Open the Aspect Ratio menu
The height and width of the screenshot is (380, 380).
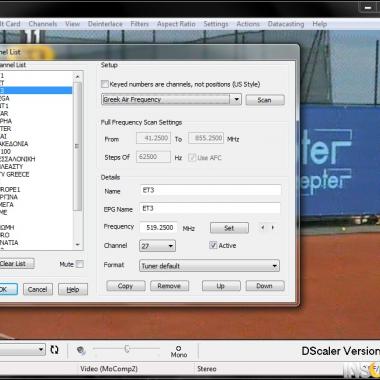click(x=176, y=24)
